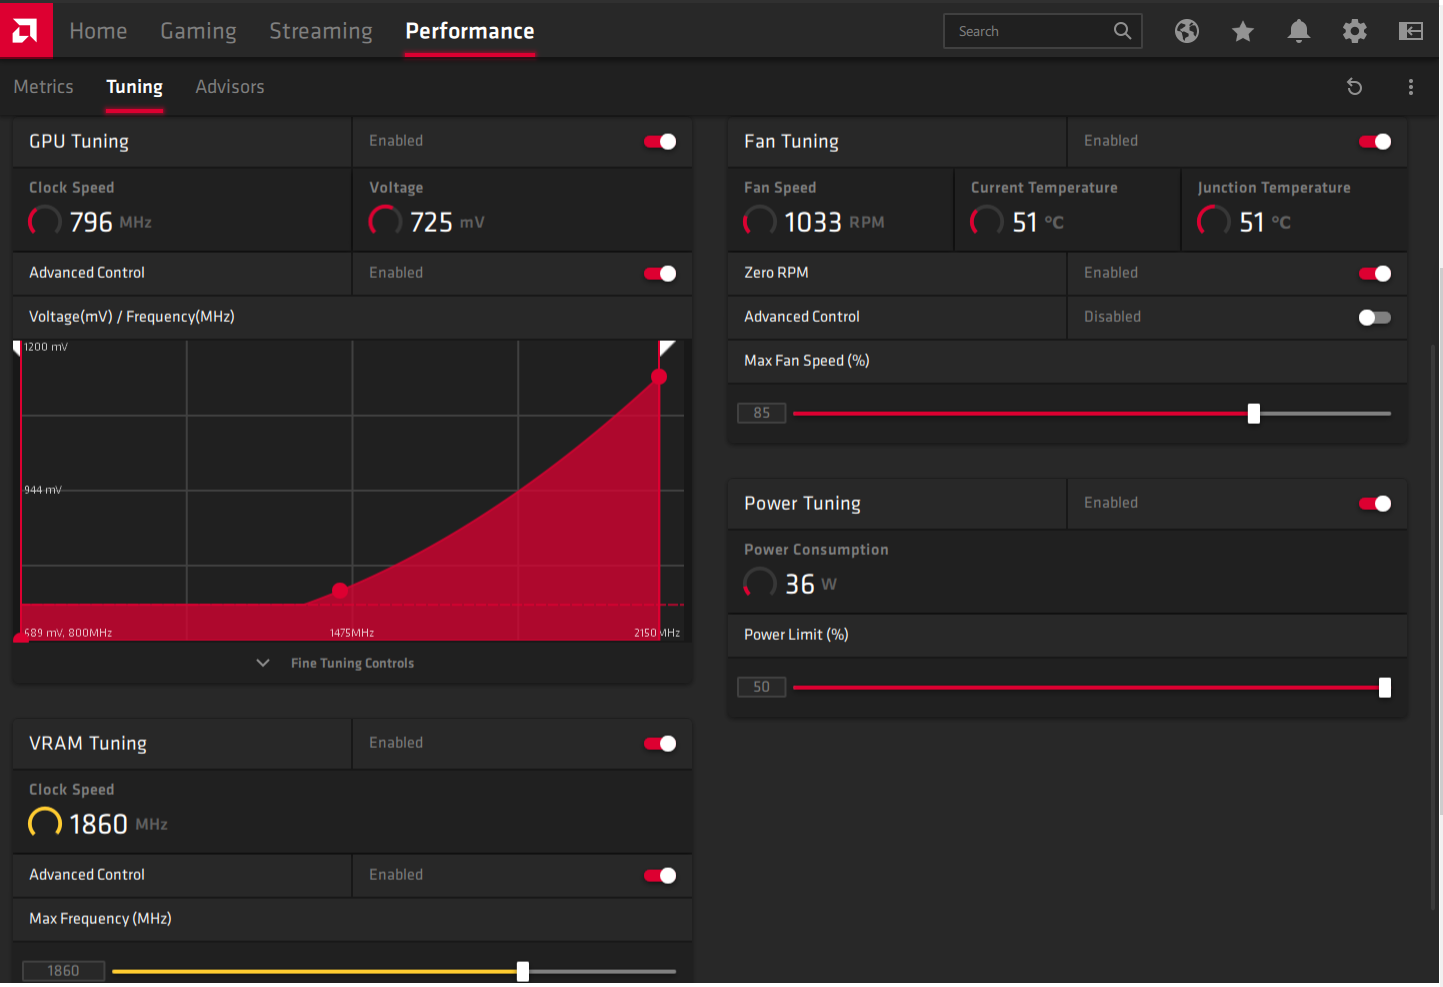Open the web browser globe icon
1443x987 pixels.
tap(1187, 31)
